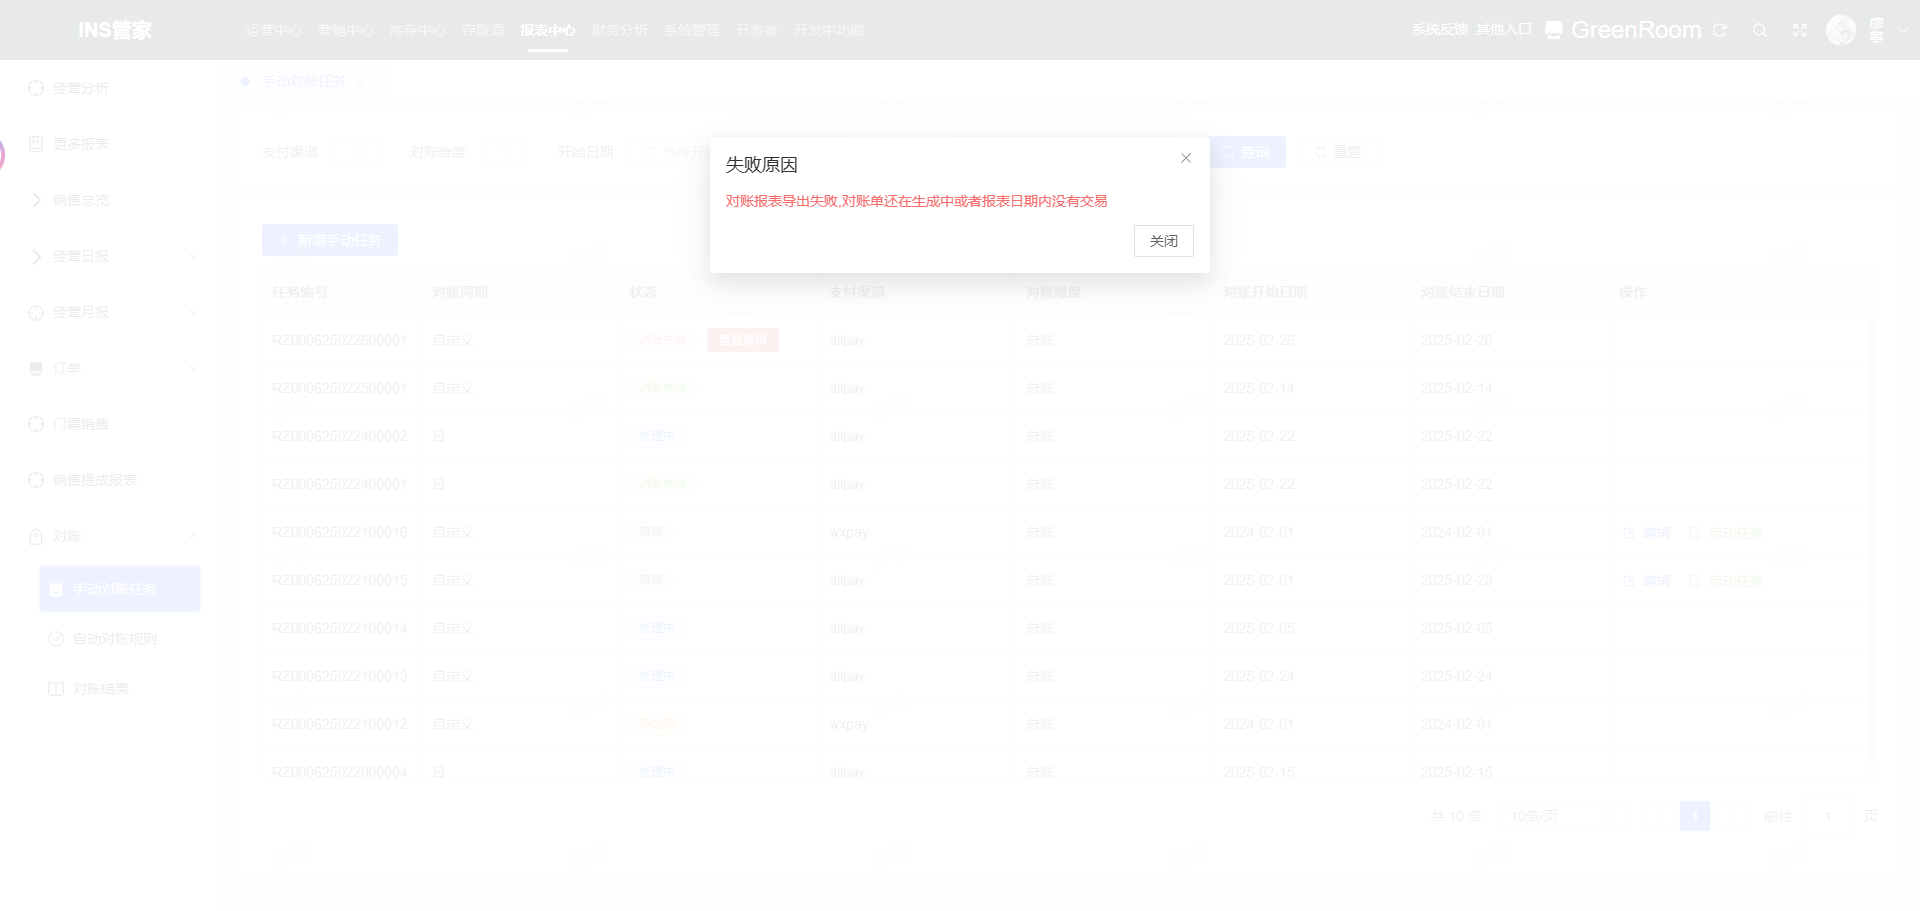This screenshot has width=1920, height=911.
Task: Click 编辑 in row RZ000625022100015
Action: pyautogui.click(x=1647, y=581)
